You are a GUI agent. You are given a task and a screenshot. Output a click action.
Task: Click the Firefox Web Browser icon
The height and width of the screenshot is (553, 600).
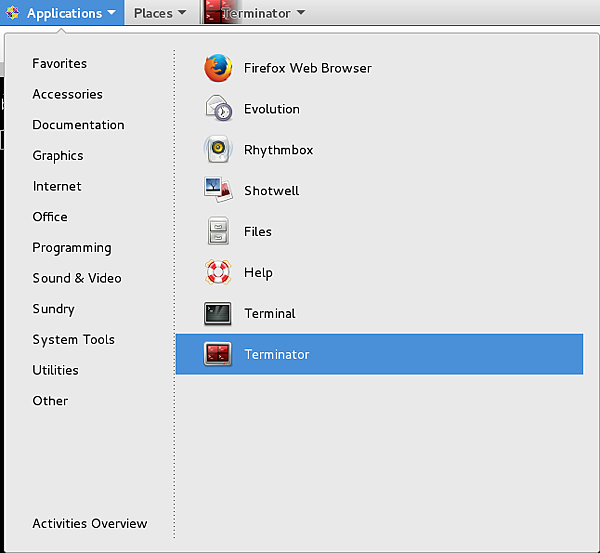218,68
